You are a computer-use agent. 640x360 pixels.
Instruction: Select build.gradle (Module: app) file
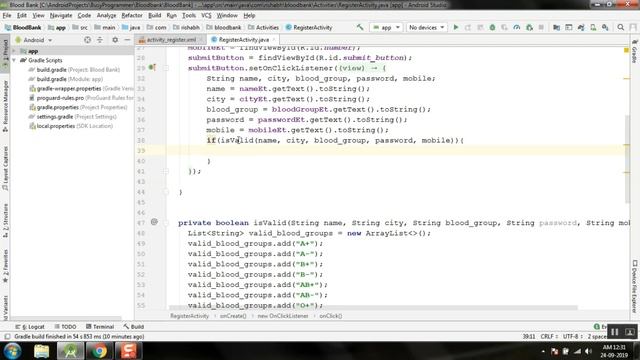pos(66,79)
